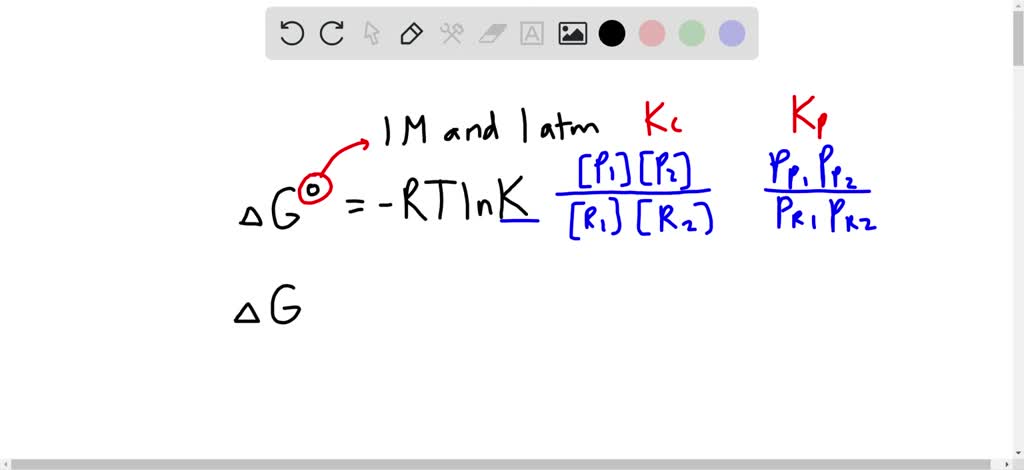The width and height of the screenshot is (1024, 470).
Task: Click the undo arrow icon
Action: point(292,33)
